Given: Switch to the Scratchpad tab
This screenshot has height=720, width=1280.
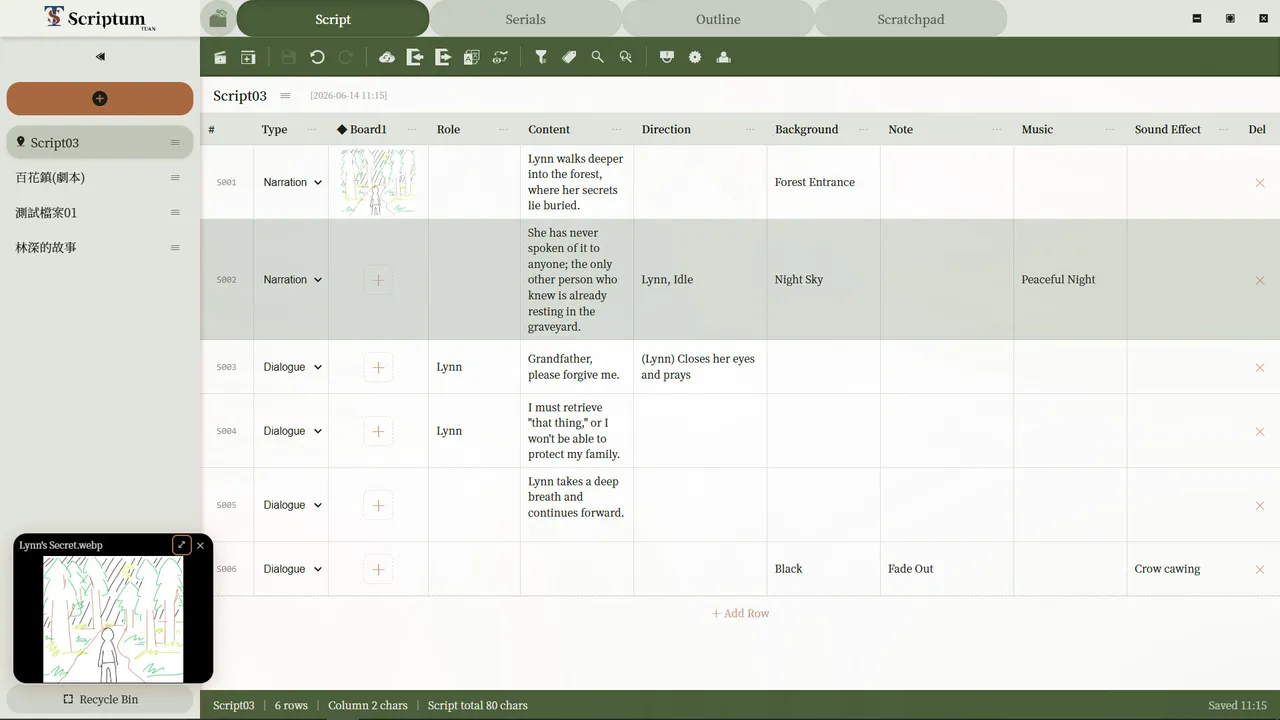Looking at the screenshot, I should coord(910,19).
